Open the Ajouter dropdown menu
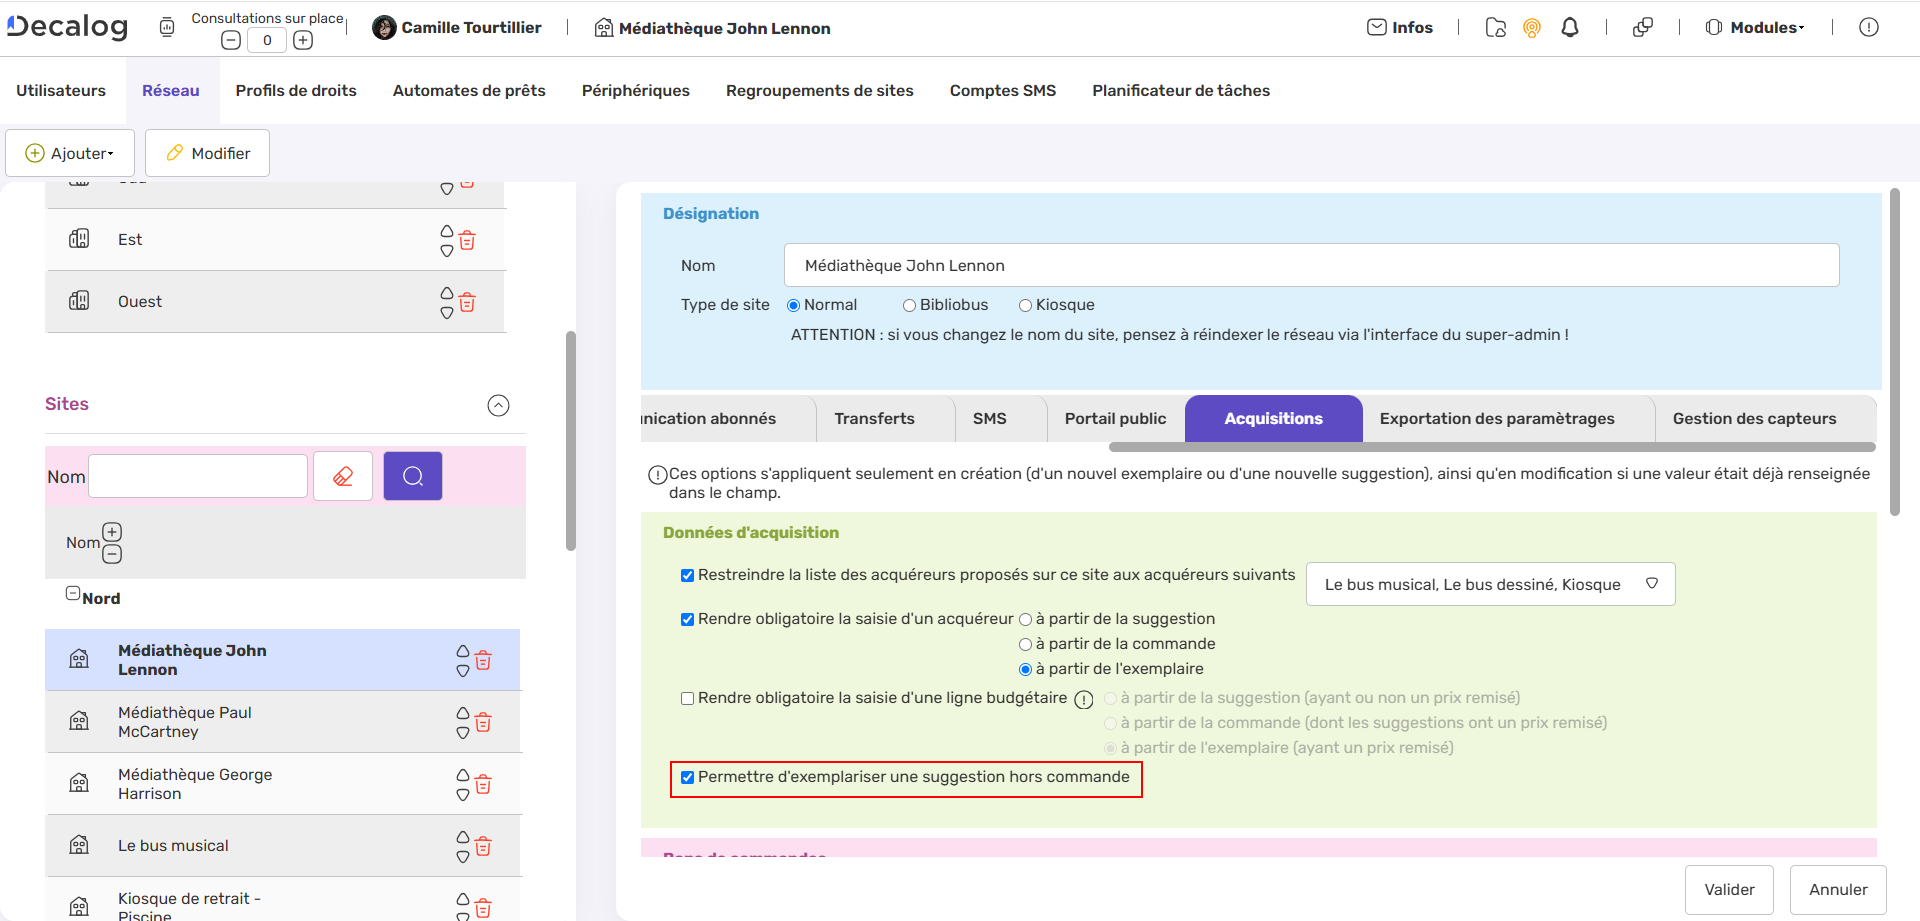Viewport: 1920px width, 921px height. point(70,153)
